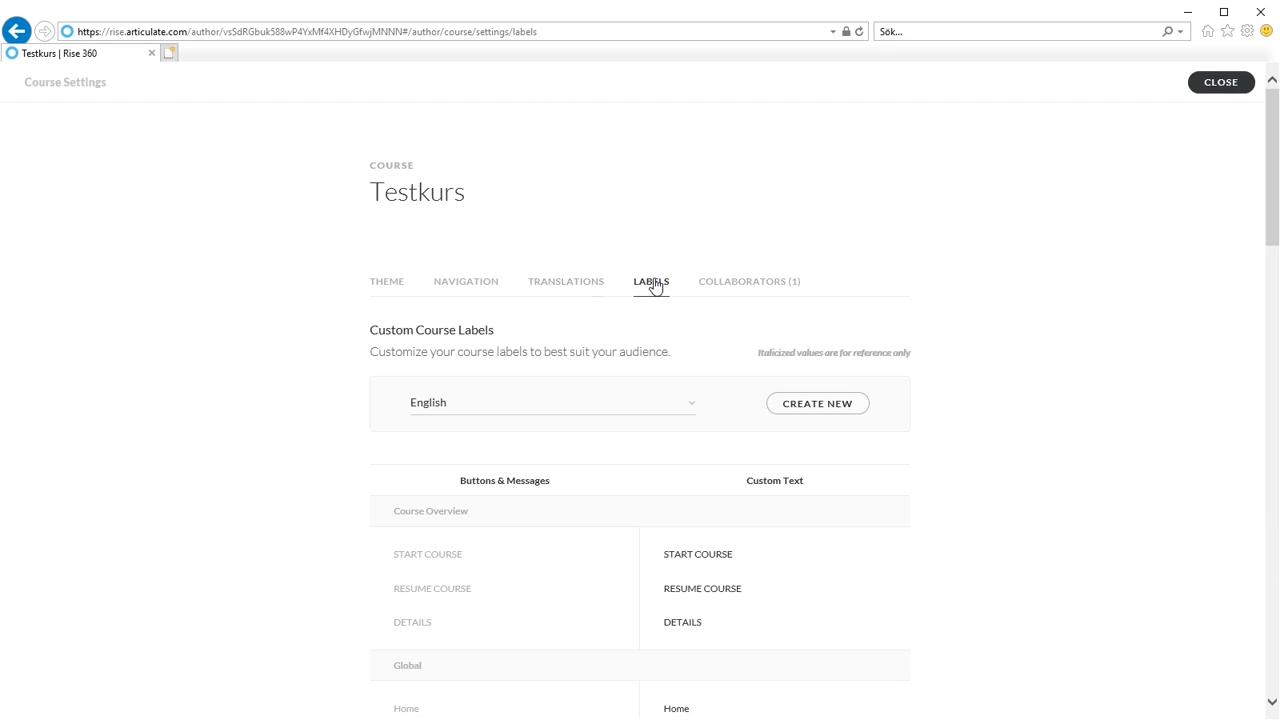This screenshot has height=720, width=1280.
Task: Edit the START COURSE custom text field
Action: [775, 554]
